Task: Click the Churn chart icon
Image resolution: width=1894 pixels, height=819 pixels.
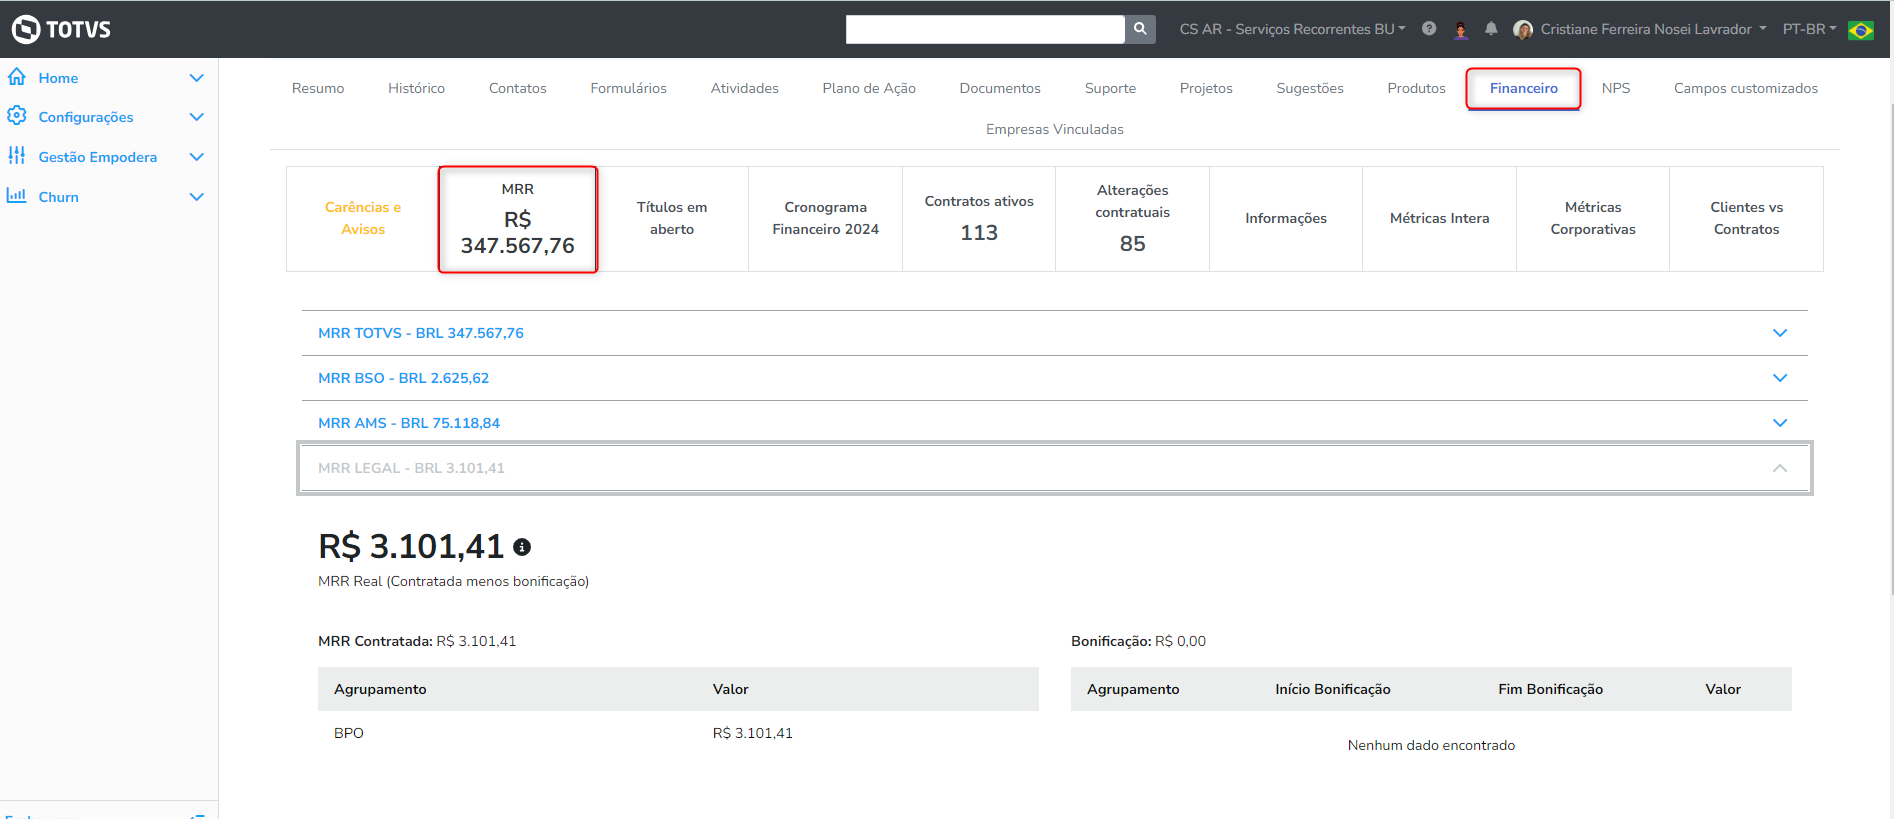Action: click(x=17, y=196)
